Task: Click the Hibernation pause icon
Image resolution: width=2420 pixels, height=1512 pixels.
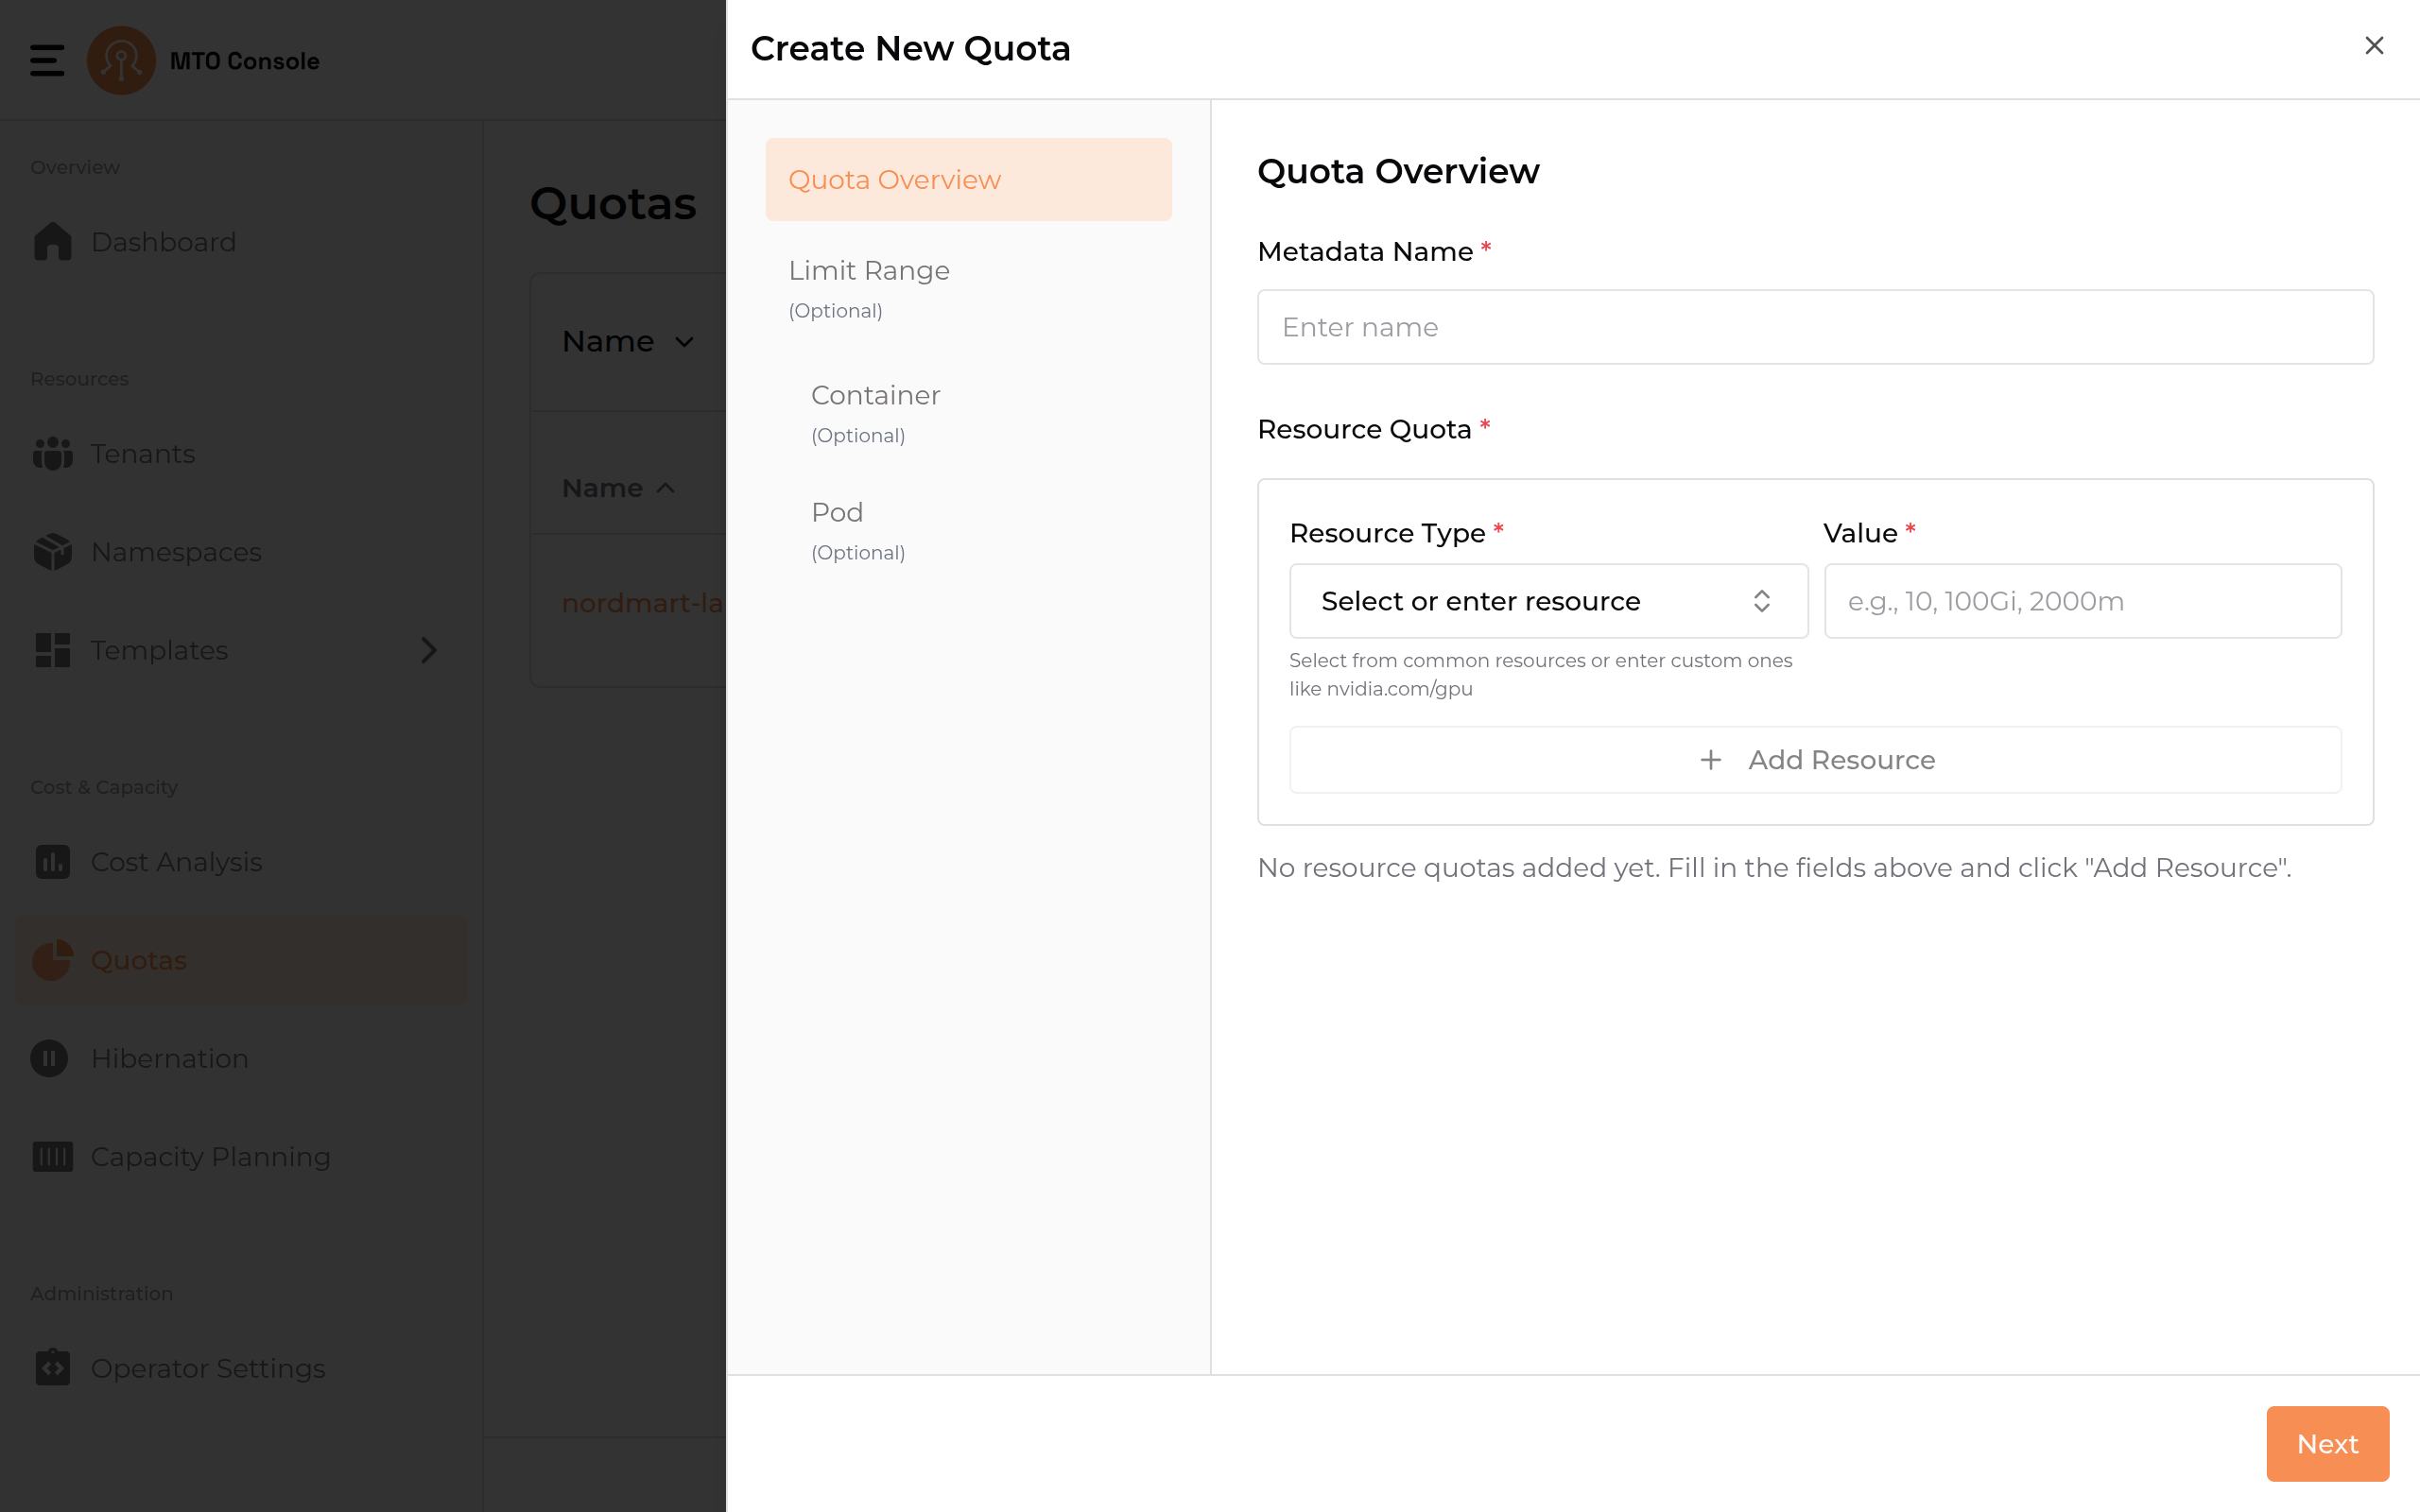Action: tap(50, 1058)
